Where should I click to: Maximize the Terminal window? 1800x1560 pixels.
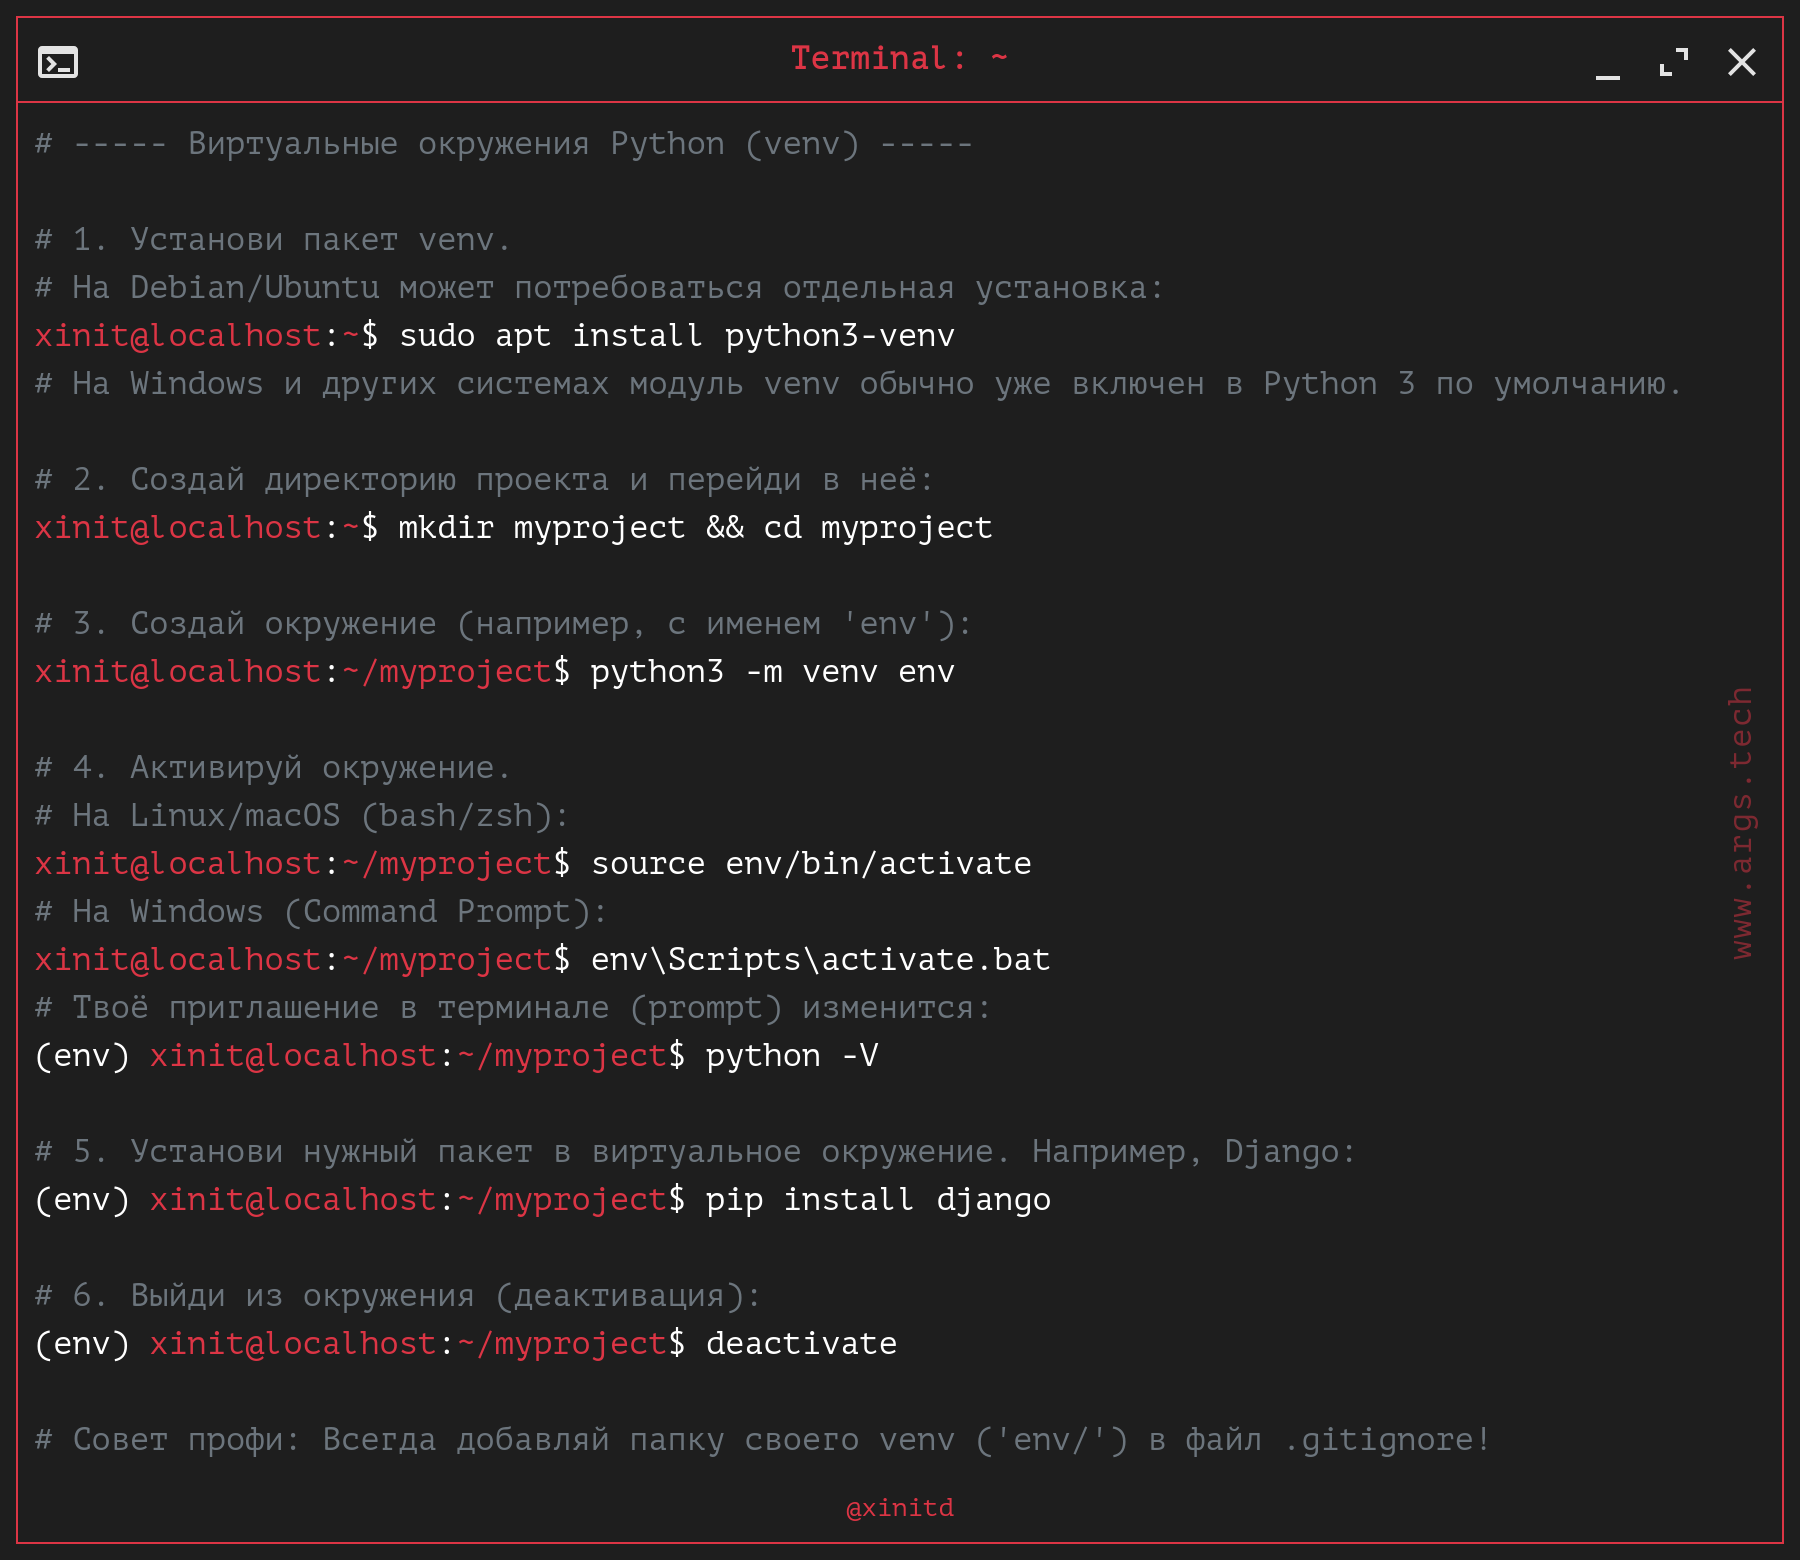1674,62
